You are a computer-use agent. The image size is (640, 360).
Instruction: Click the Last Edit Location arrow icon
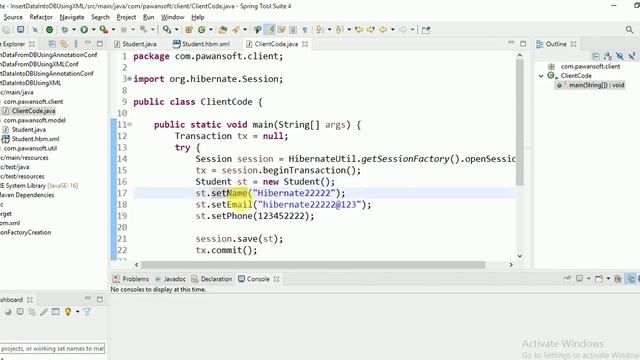(359, 29)
